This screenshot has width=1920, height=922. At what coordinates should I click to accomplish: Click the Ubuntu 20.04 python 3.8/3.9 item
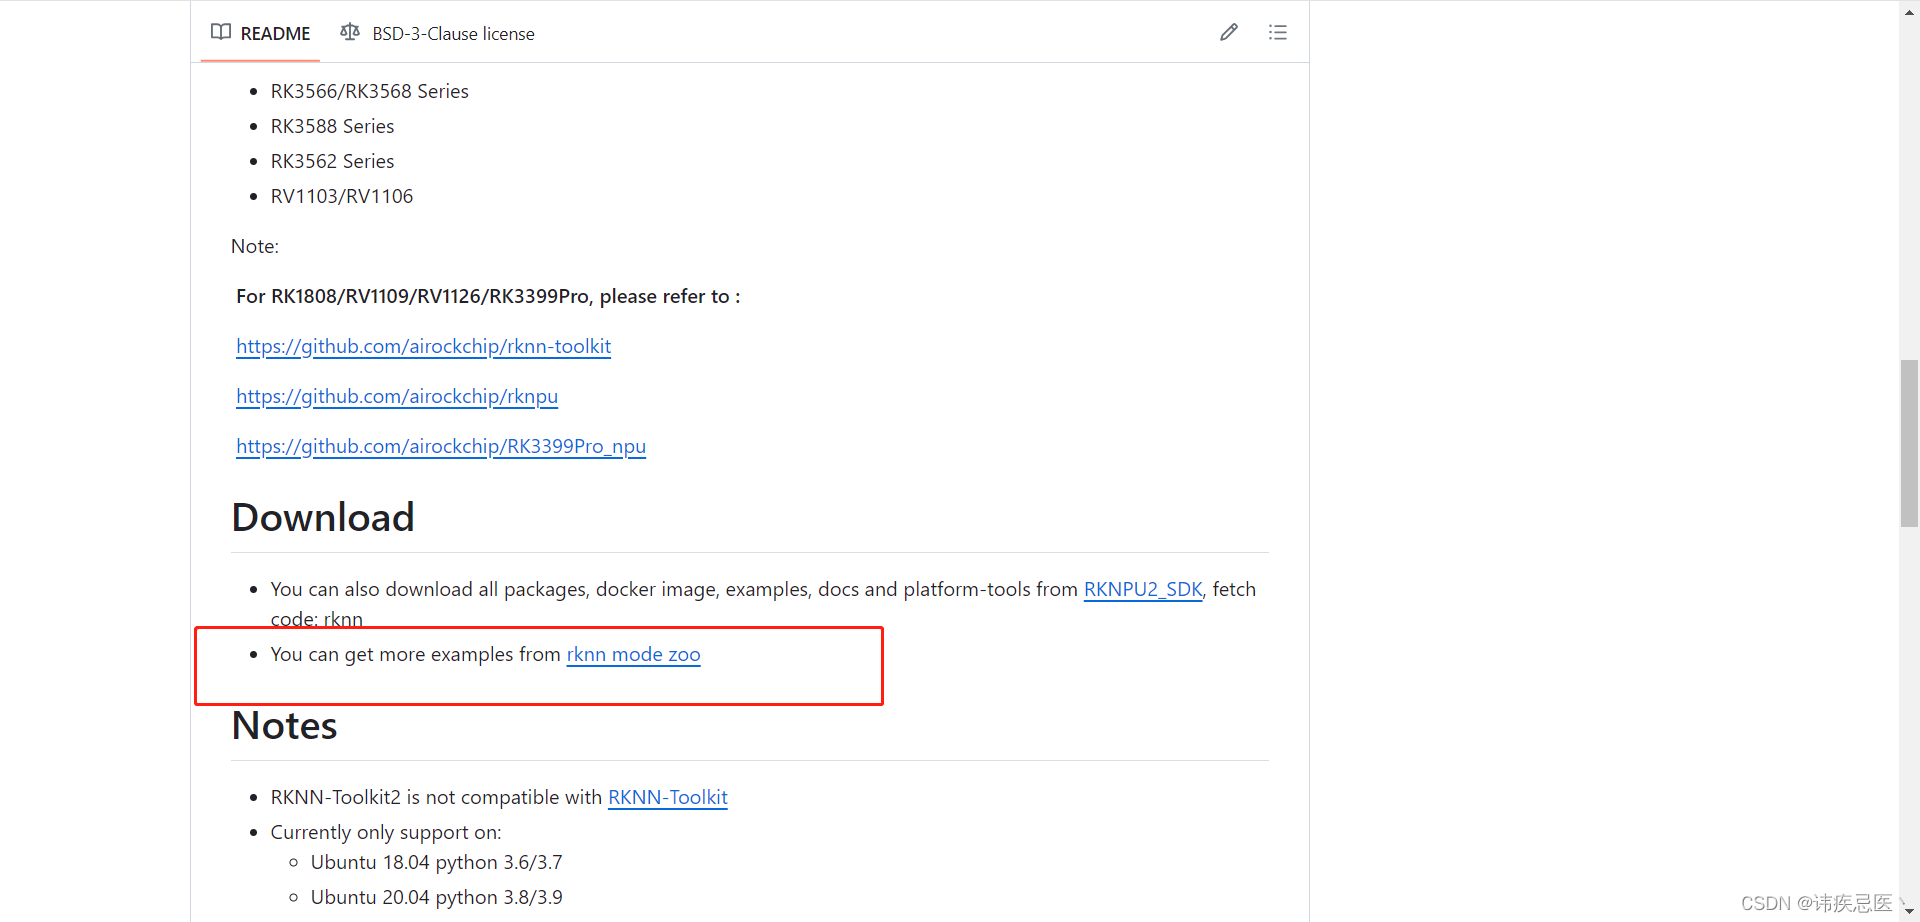click(x=436, y=897)
